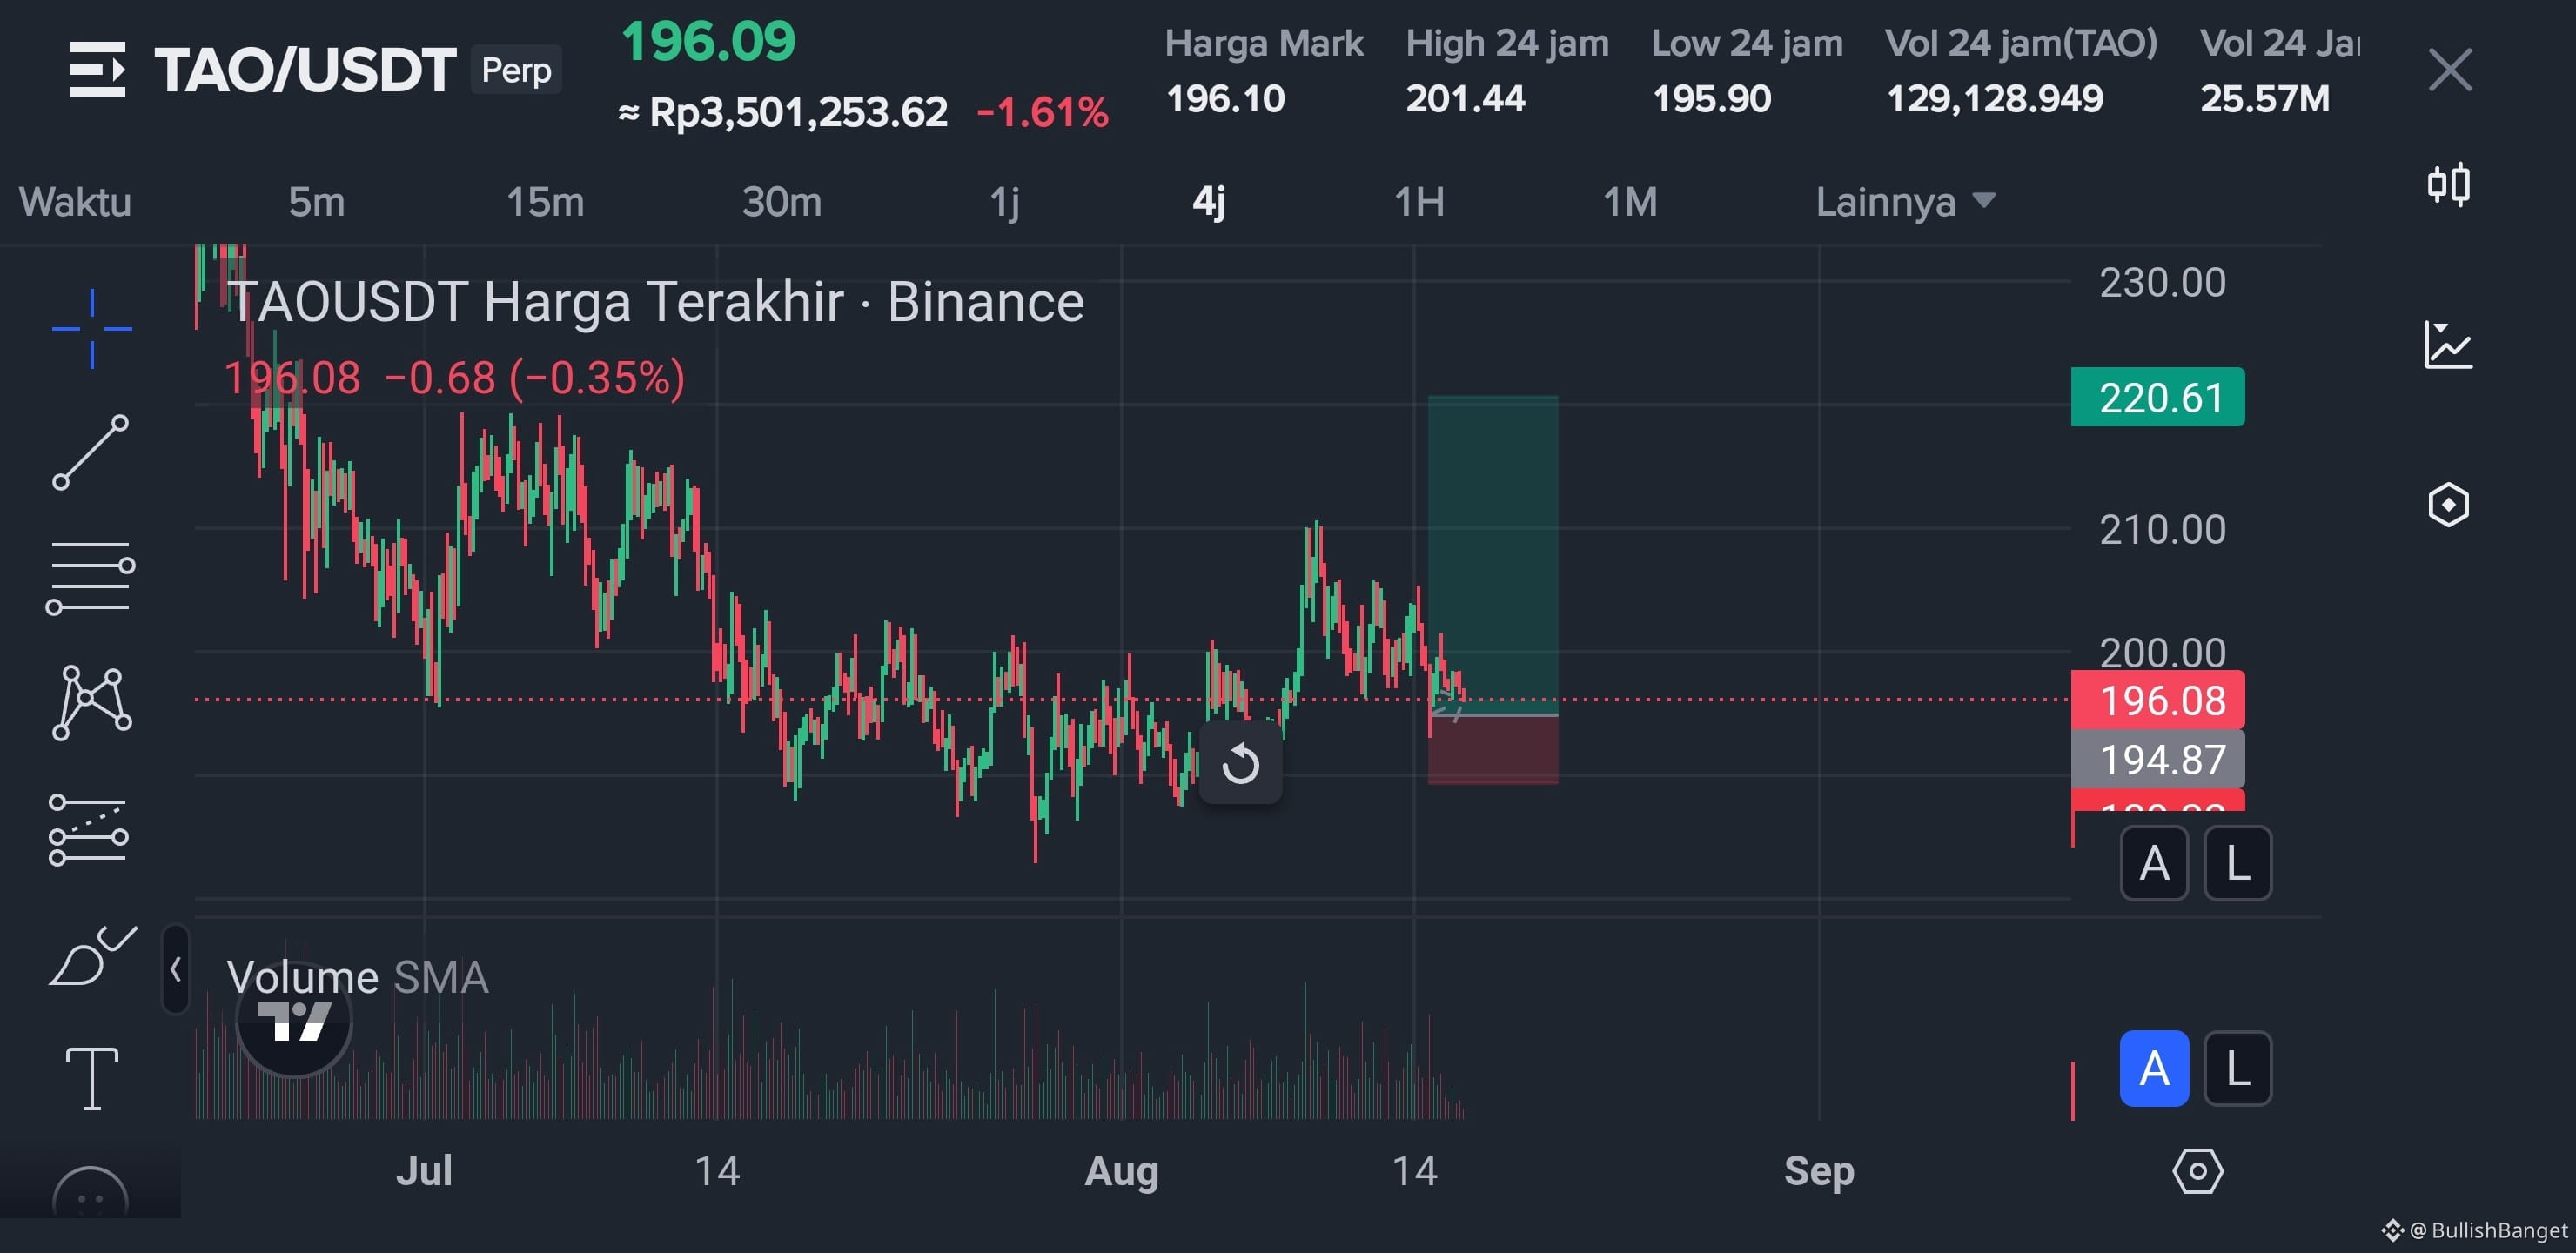Click the Volume SMA indicator label

point(357,977)
